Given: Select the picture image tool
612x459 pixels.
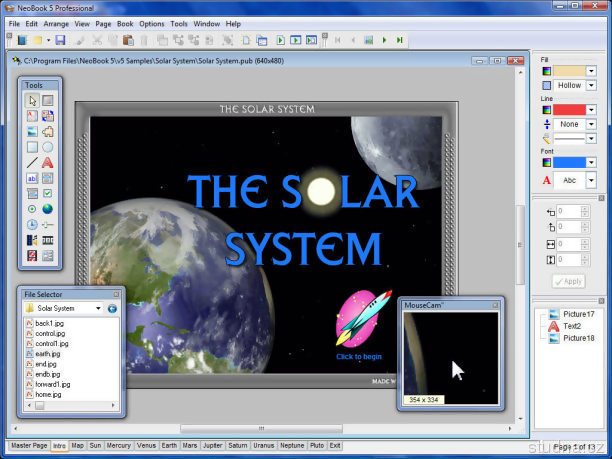Looking at the screenshot, I should pos(33,131).
